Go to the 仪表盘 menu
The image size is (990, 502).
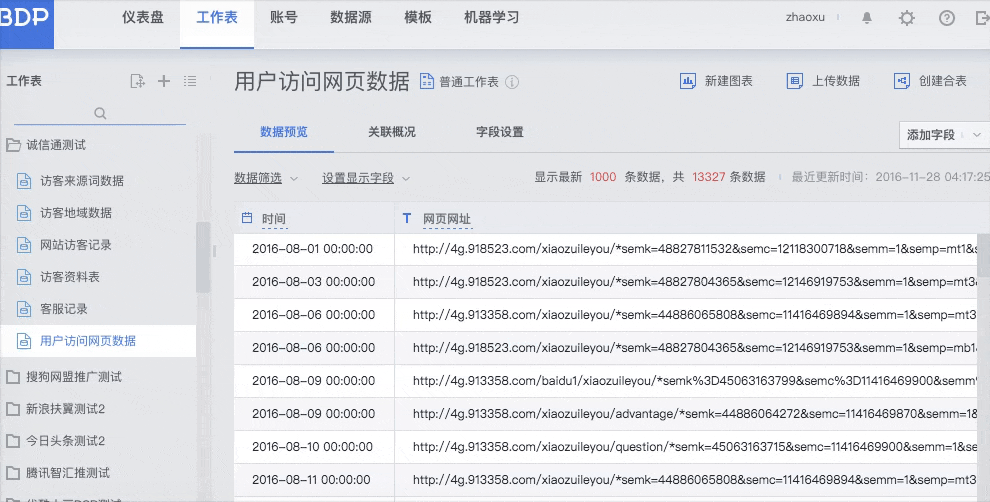[143, 18]
